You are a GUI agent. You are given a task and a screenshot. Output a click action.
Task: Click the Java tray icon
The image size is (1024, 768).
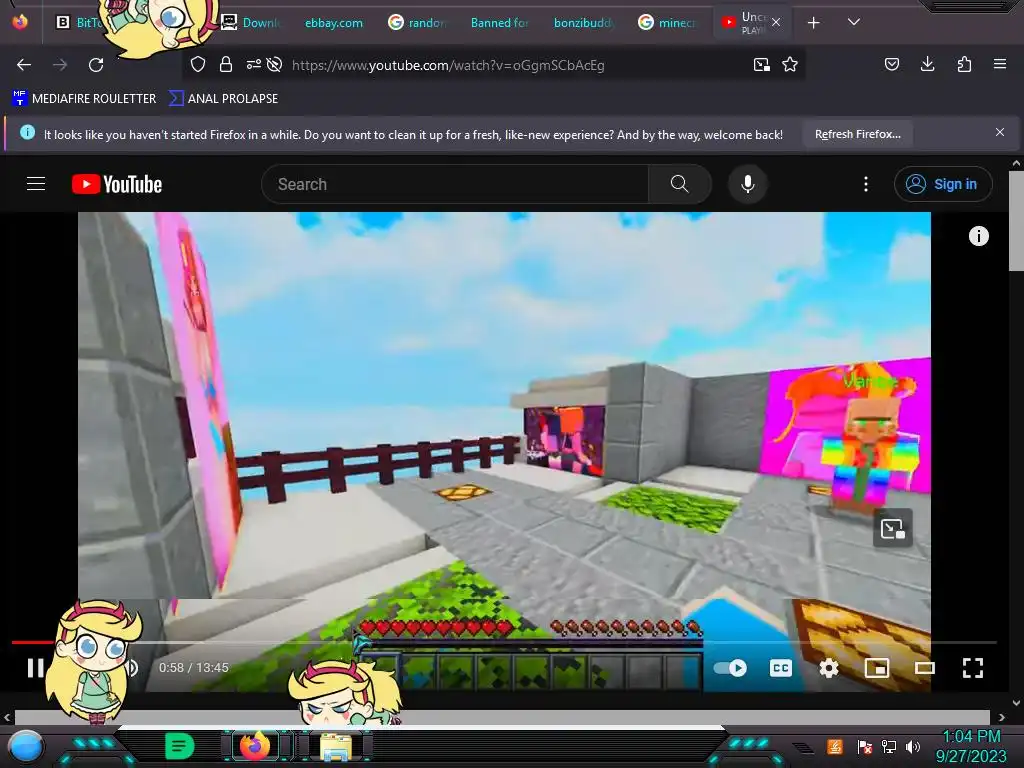click(x=835, y=746)
